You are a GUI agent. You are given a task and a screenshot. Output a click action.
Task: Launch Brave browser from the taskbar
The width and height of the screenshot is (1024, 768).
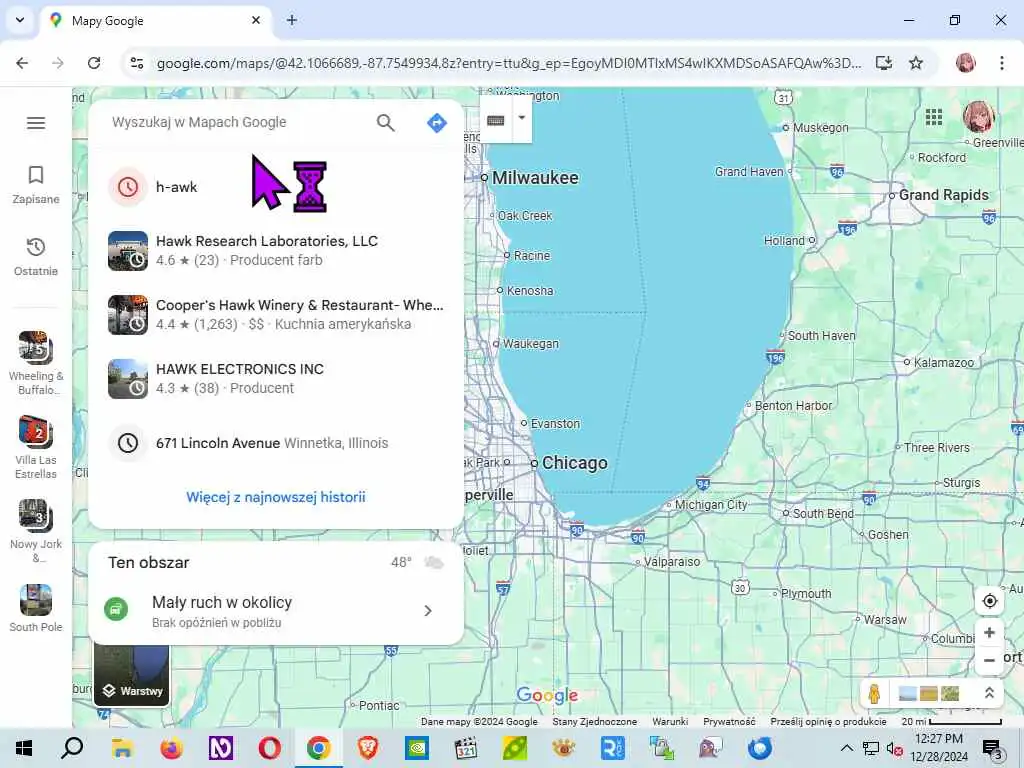(x=368, y=748)
